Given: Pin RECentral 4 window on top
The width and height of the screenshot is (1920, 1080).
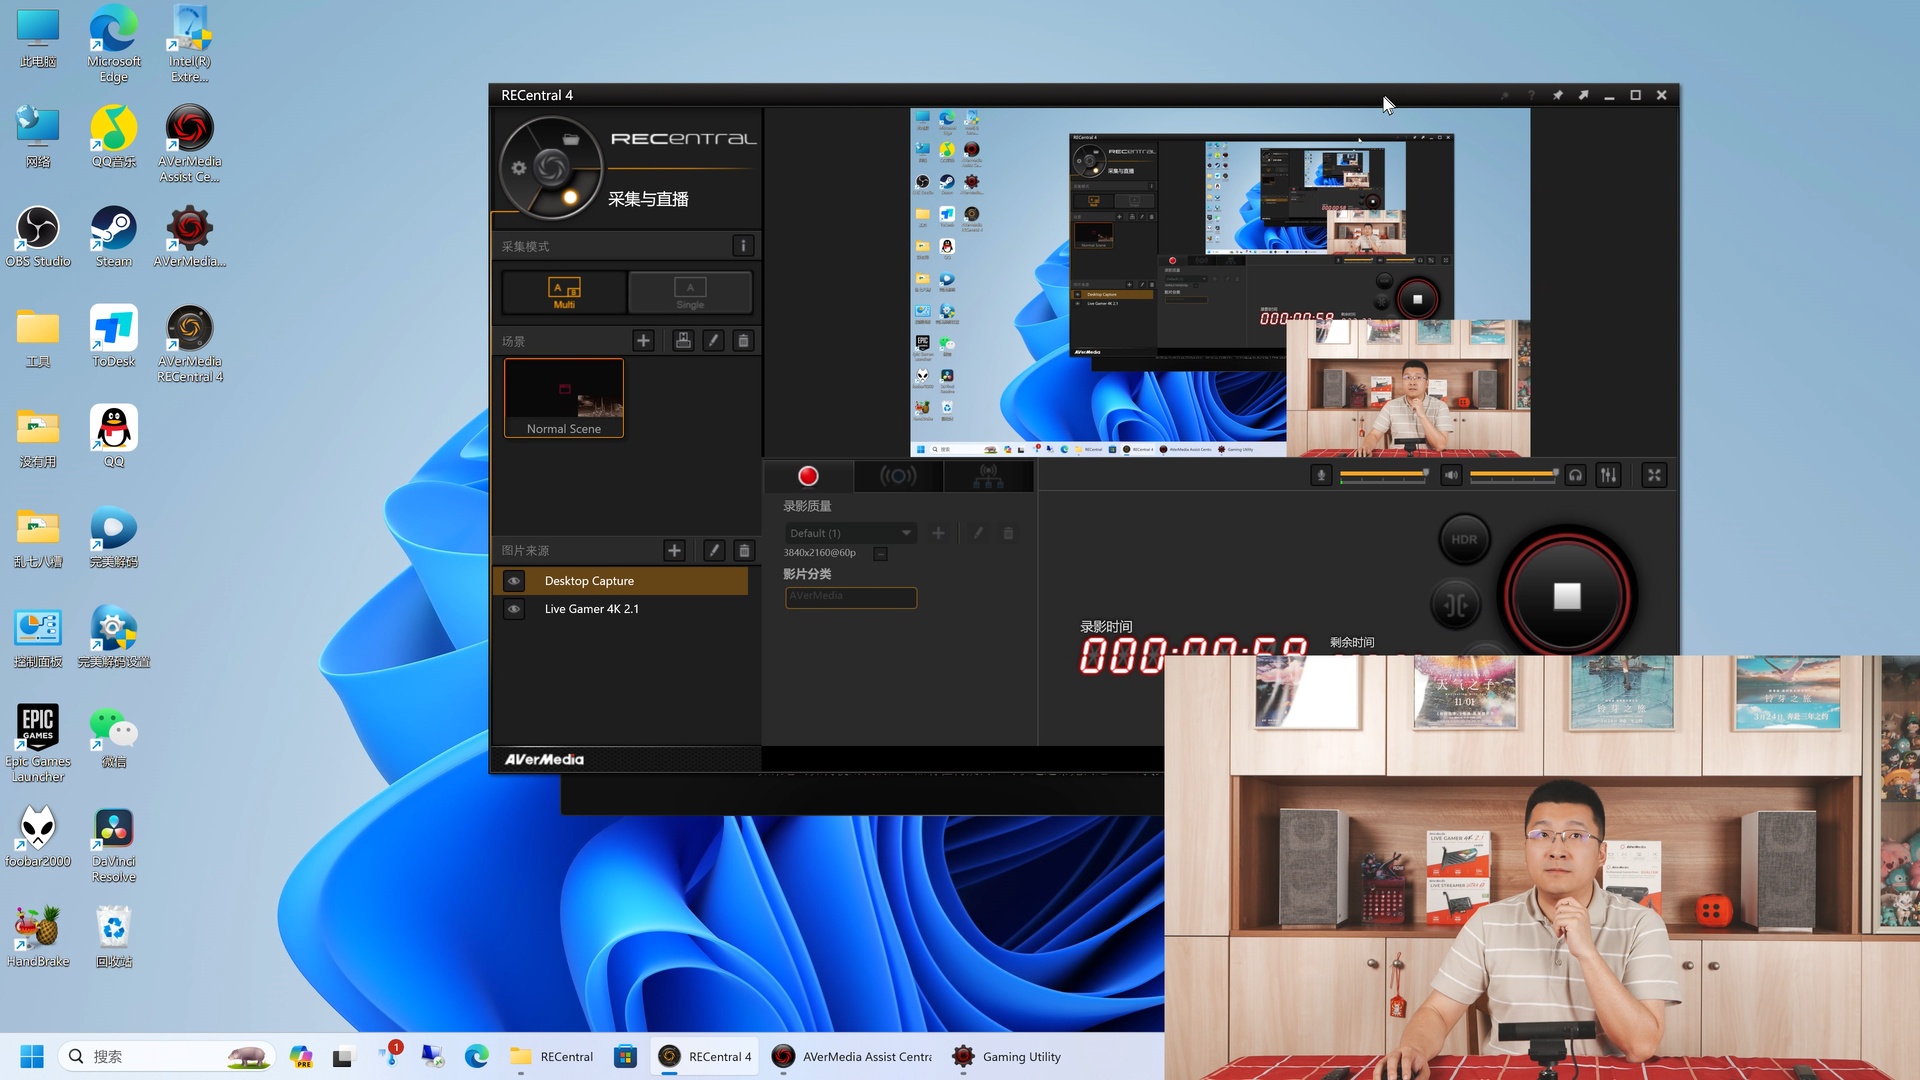Looking at the screenshot, I should (1557, 95).
